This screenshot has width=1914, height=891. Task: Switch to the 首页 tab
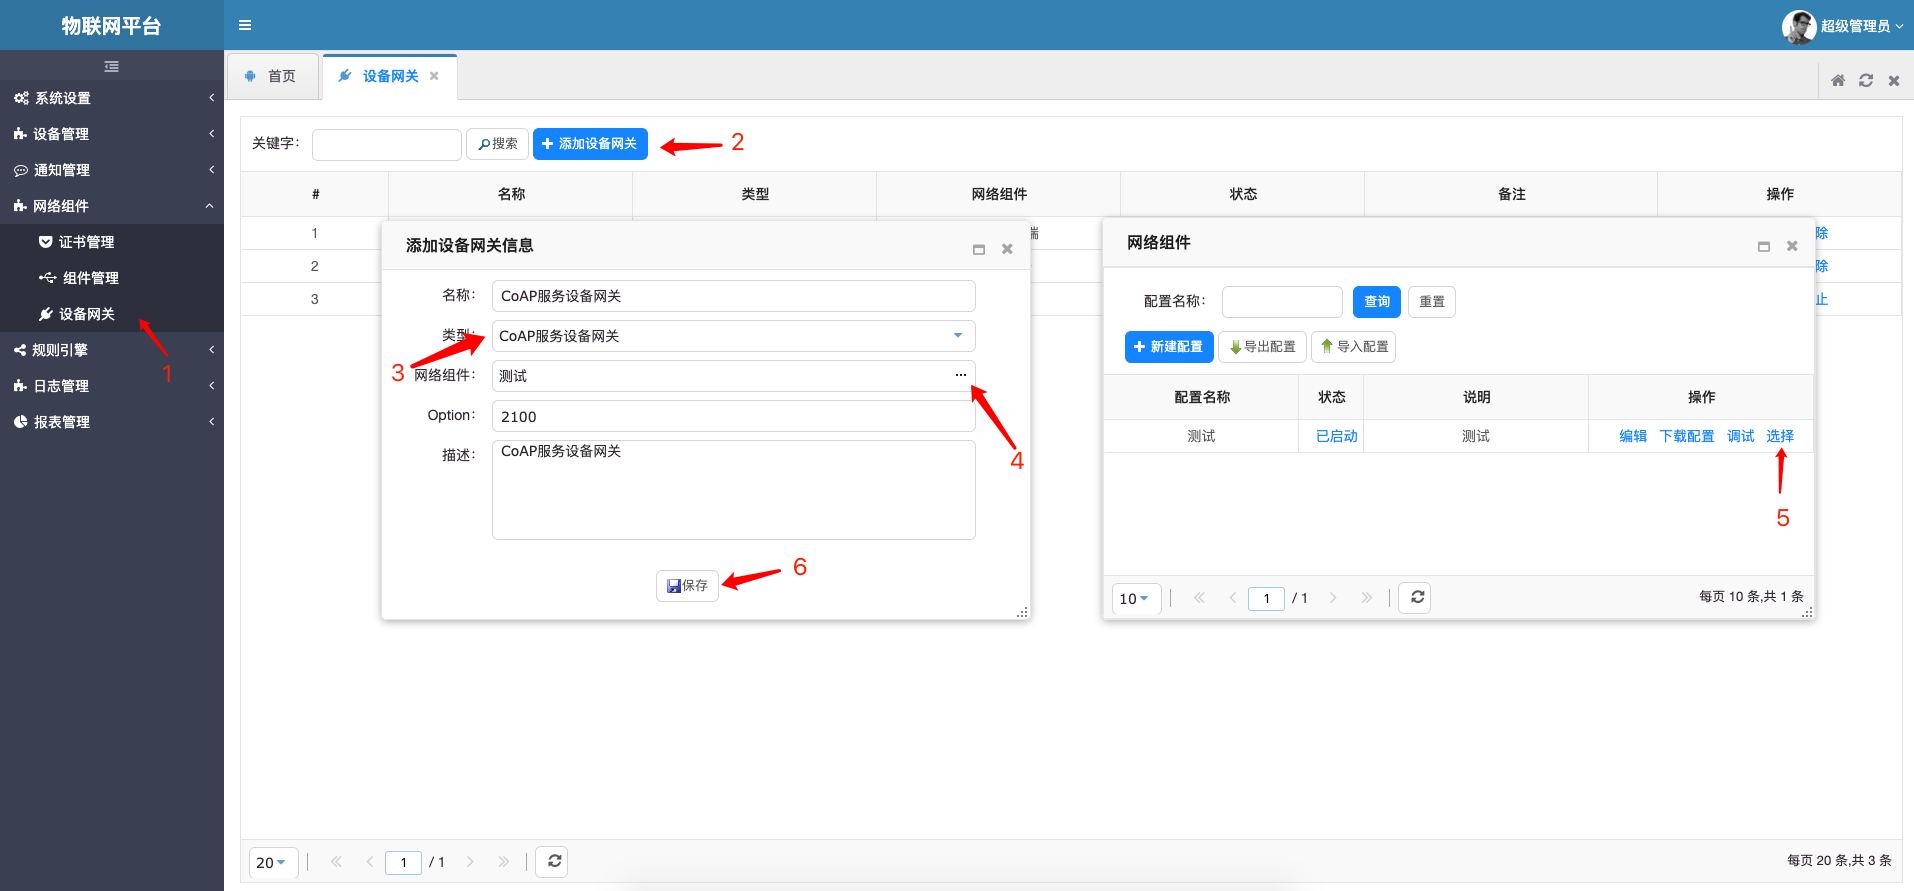(272, 76)
